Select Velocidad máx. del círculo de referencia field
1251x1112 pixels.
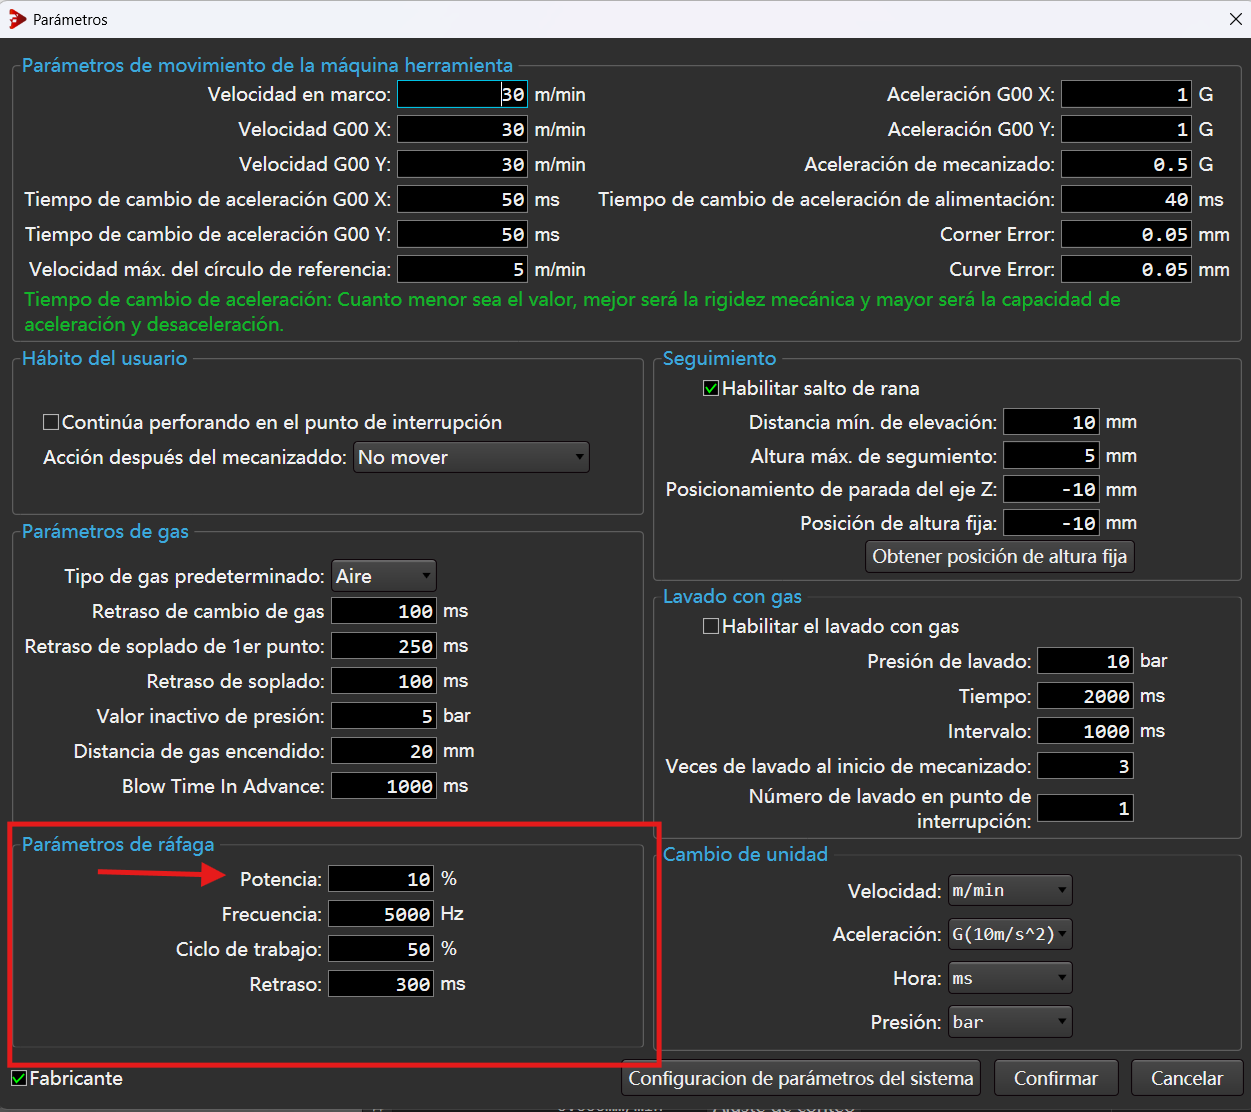pyautogui.click(x=463, y=269)
